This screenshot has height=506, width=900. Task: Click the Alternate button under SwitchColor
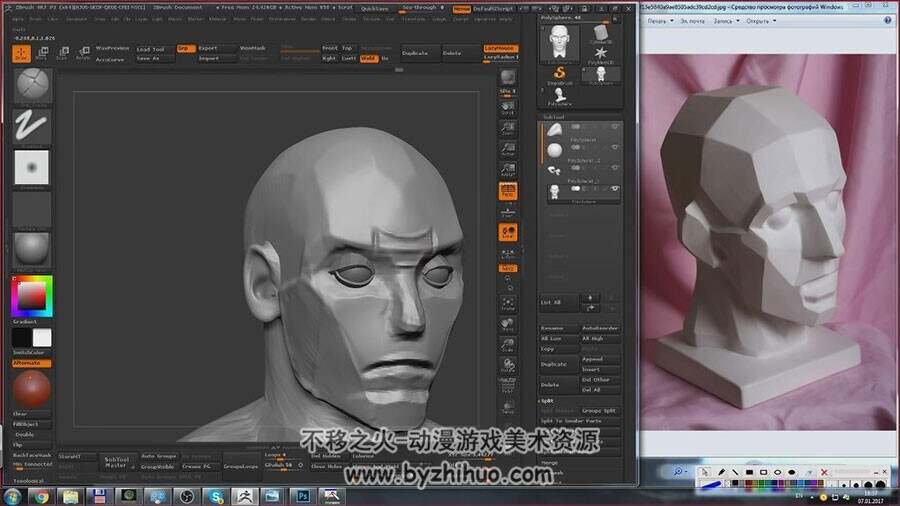pos(32,363)
